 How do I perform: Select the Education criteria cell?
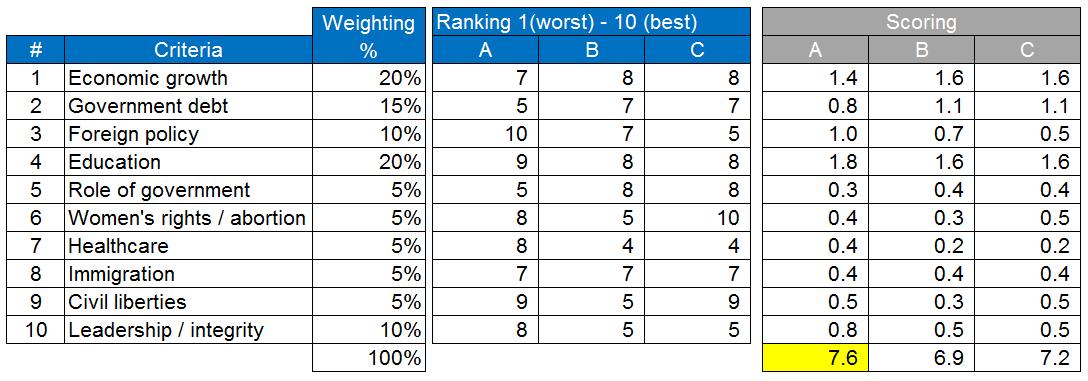tap(188, 162)
